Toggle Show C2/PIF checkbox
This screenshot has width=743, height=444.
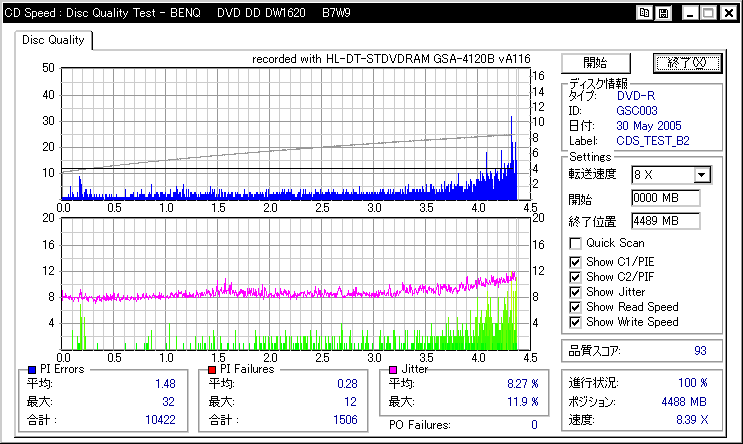[575, 277]
